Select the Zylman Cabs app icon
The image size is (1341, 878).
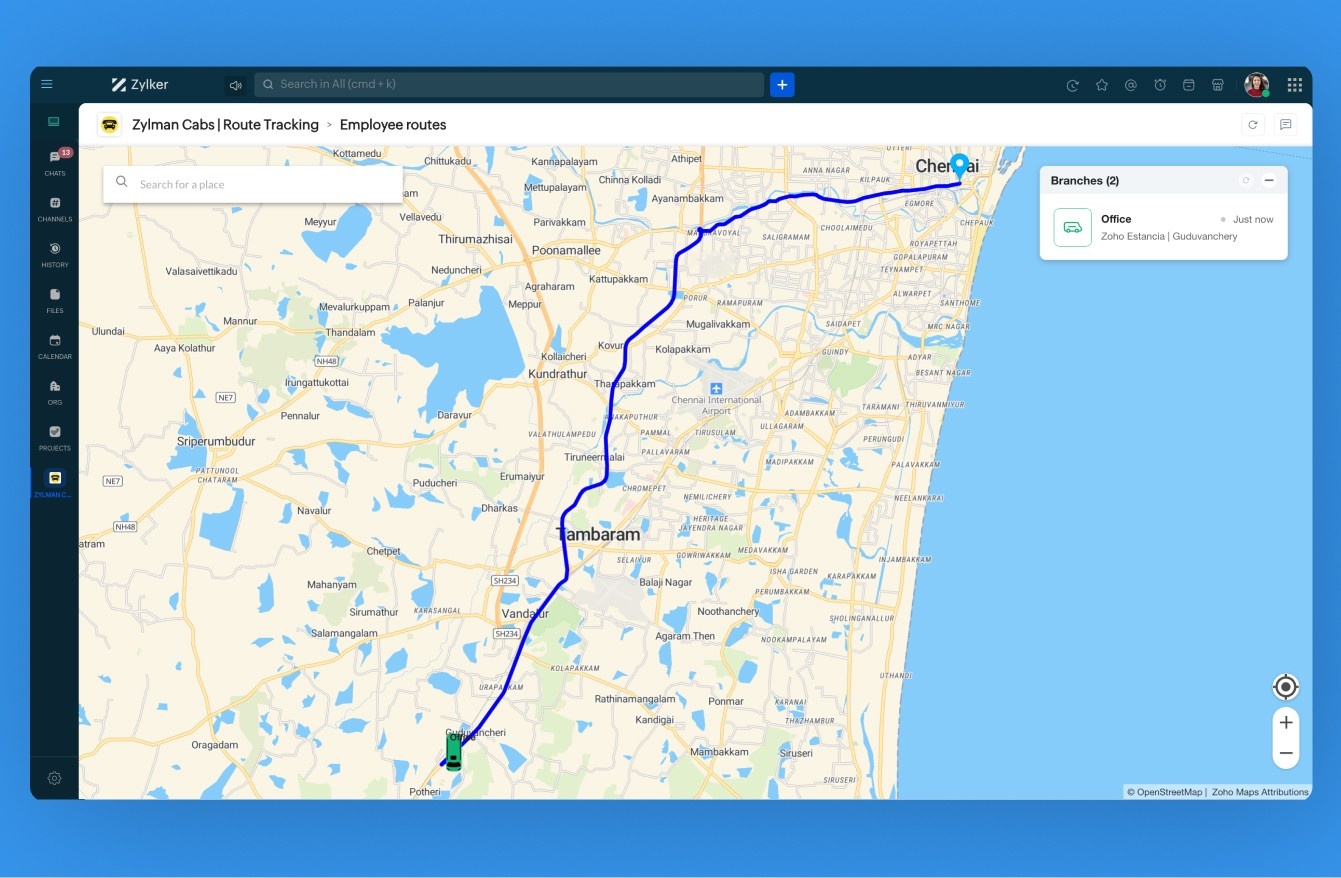pyautogui.click(x=54, y=479)
